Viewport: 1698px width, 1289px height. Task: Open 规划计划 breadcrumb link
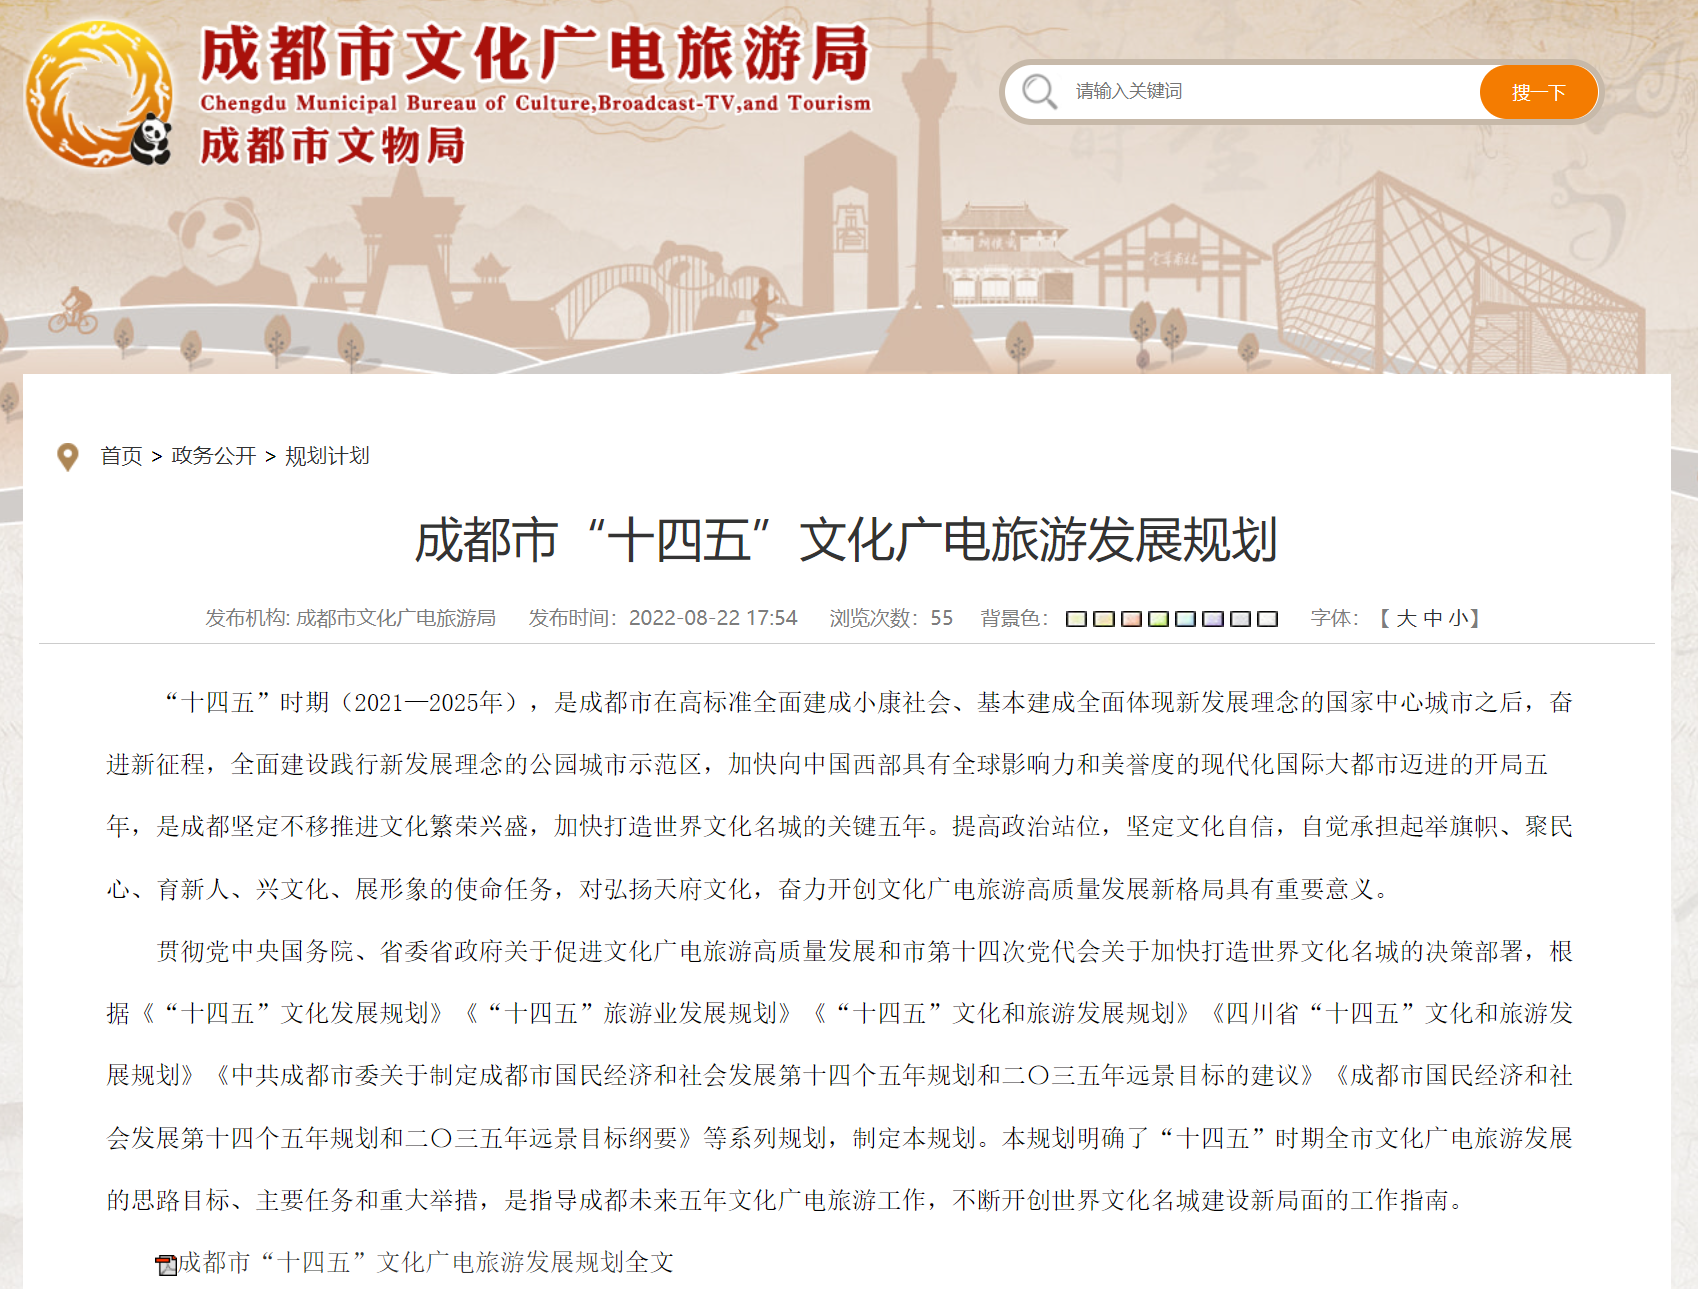pos(327,456)
